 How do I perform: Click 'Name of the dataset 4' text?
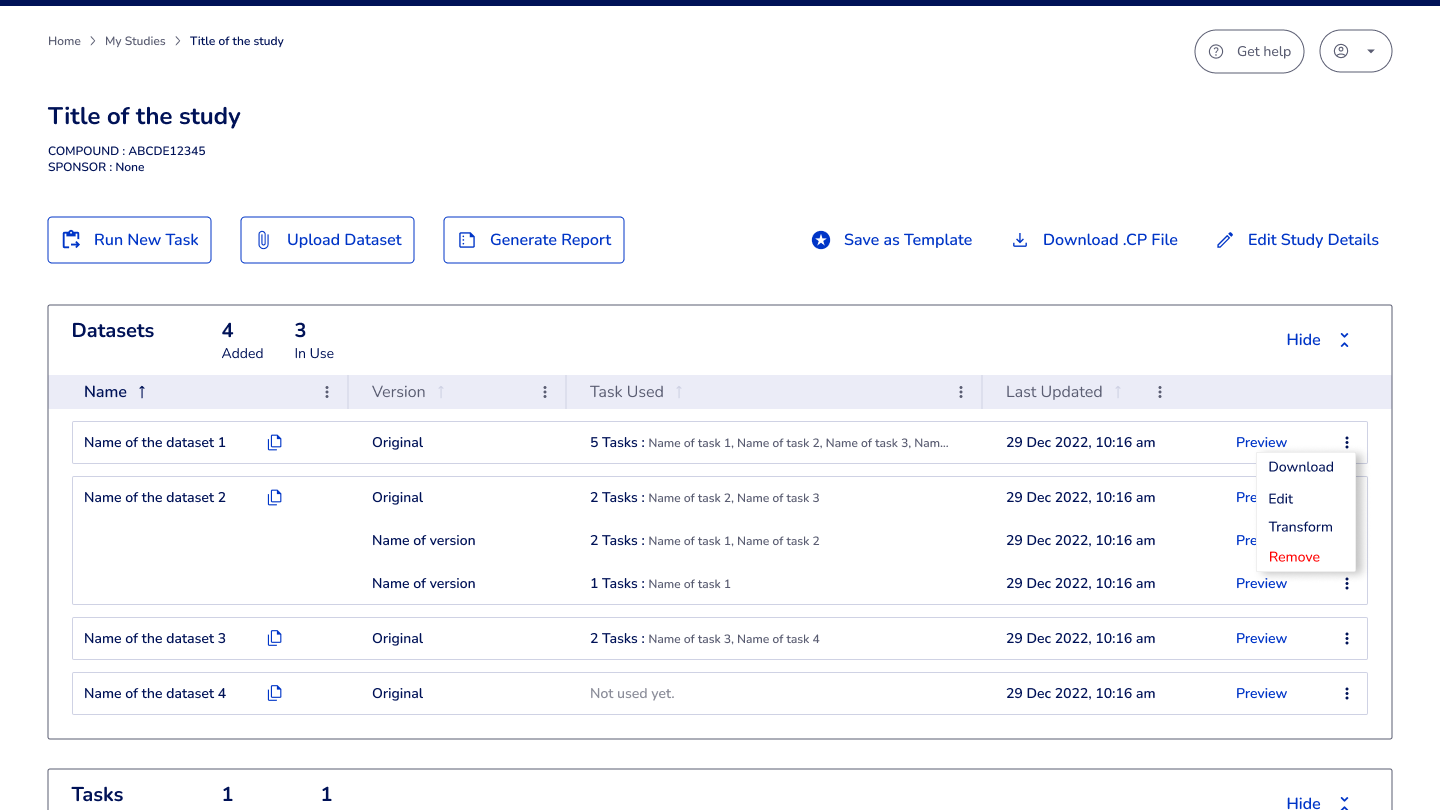[155, 693]
